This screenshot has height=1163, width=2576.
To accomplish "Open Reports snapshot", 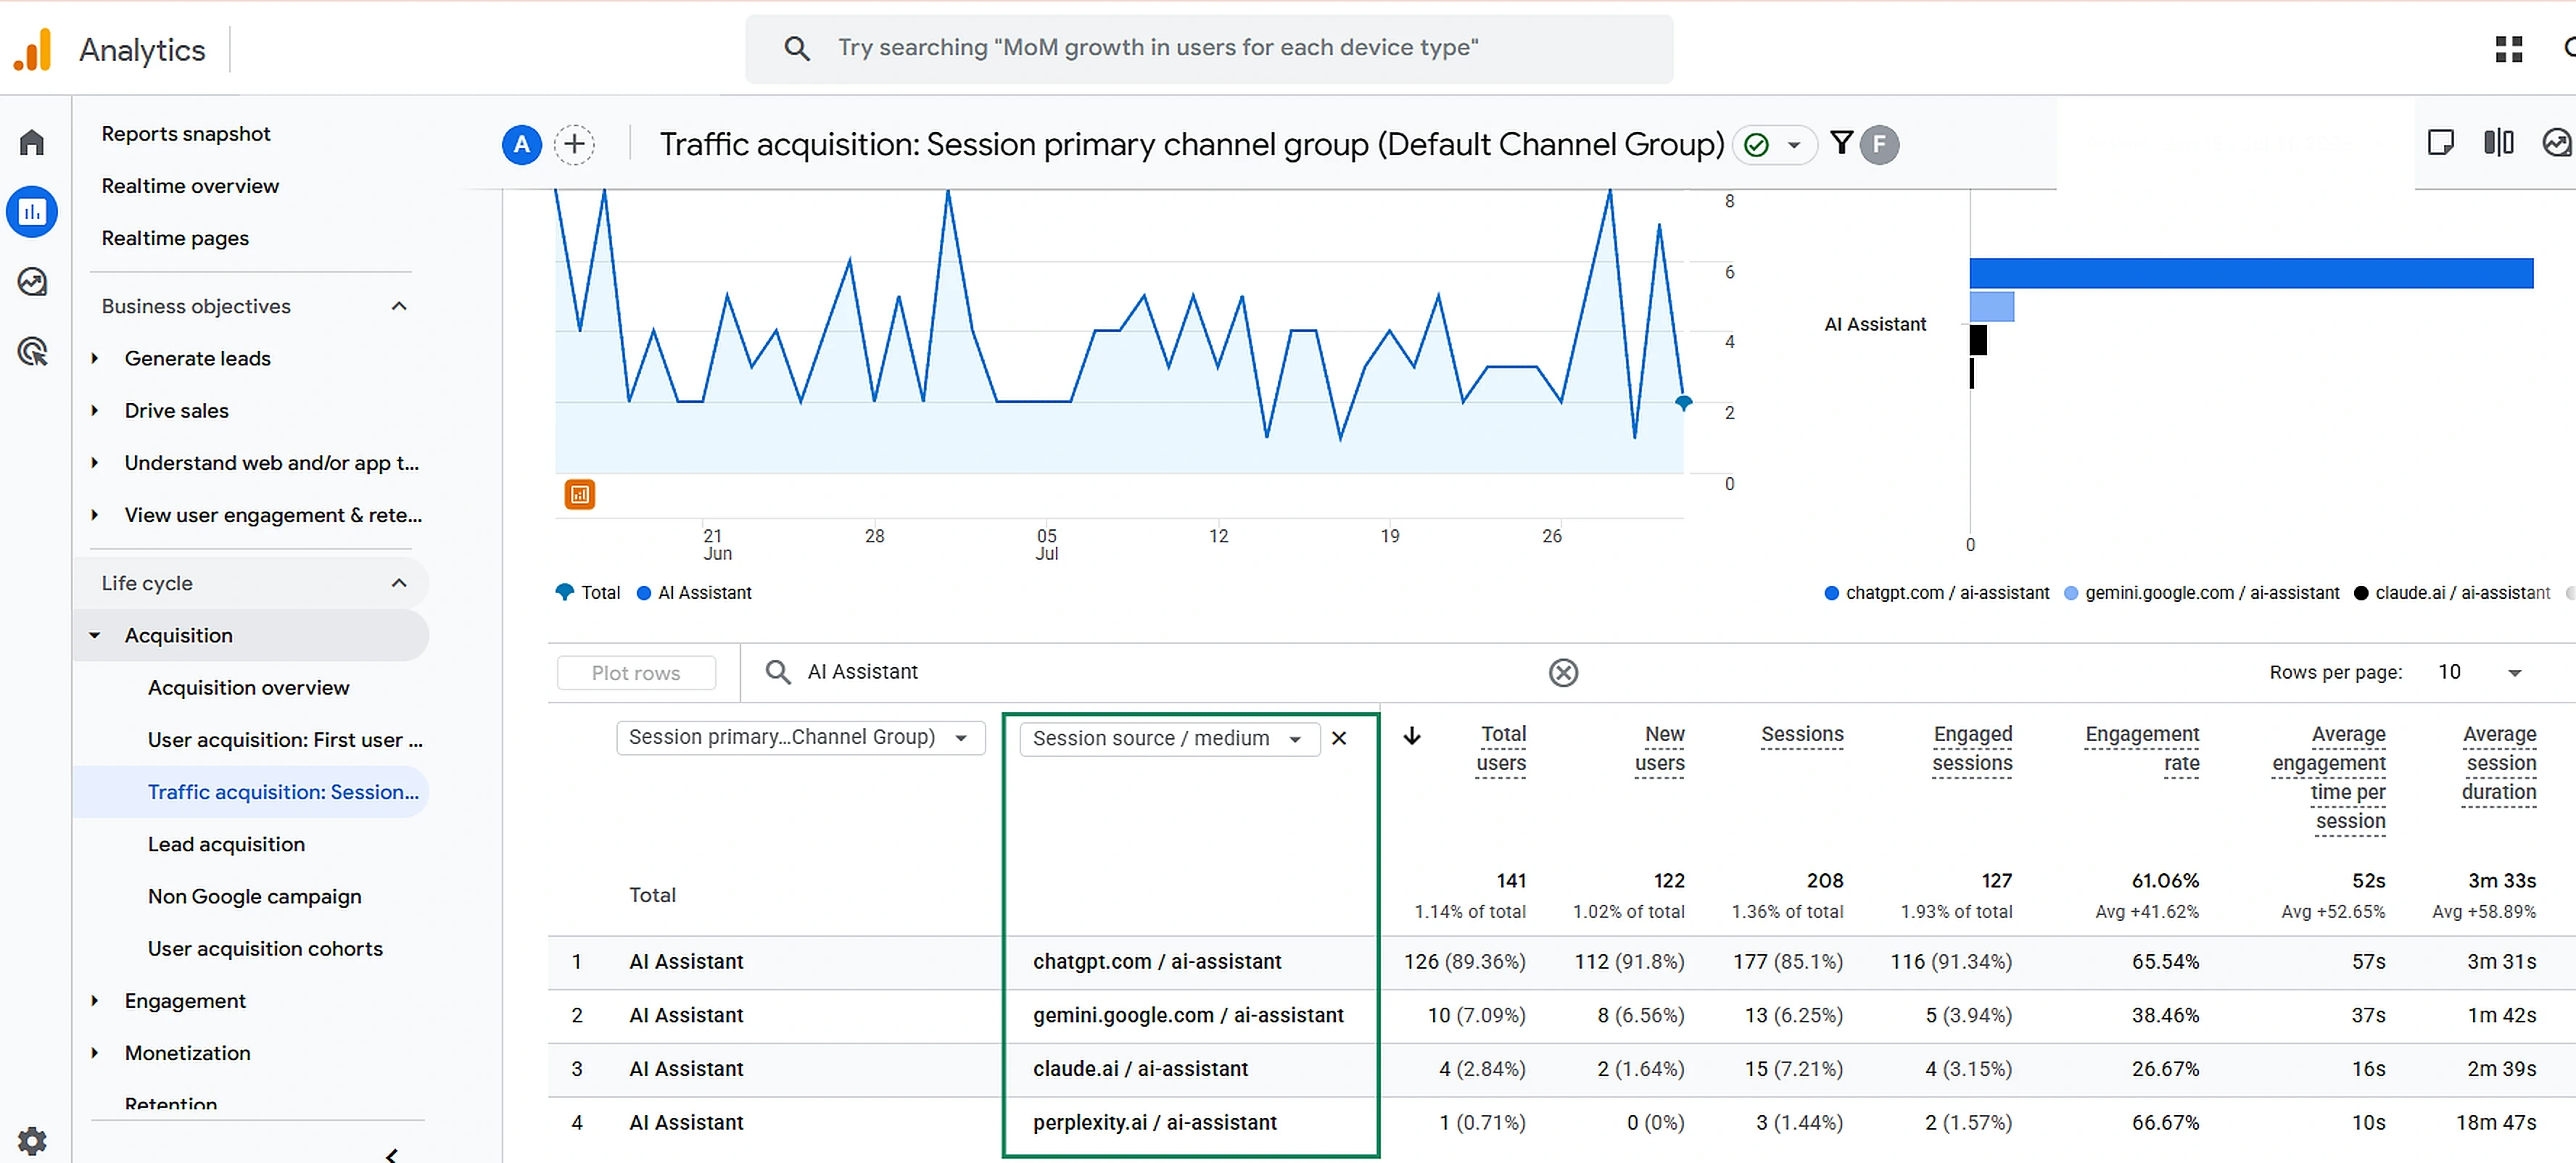I will point(185,134).
